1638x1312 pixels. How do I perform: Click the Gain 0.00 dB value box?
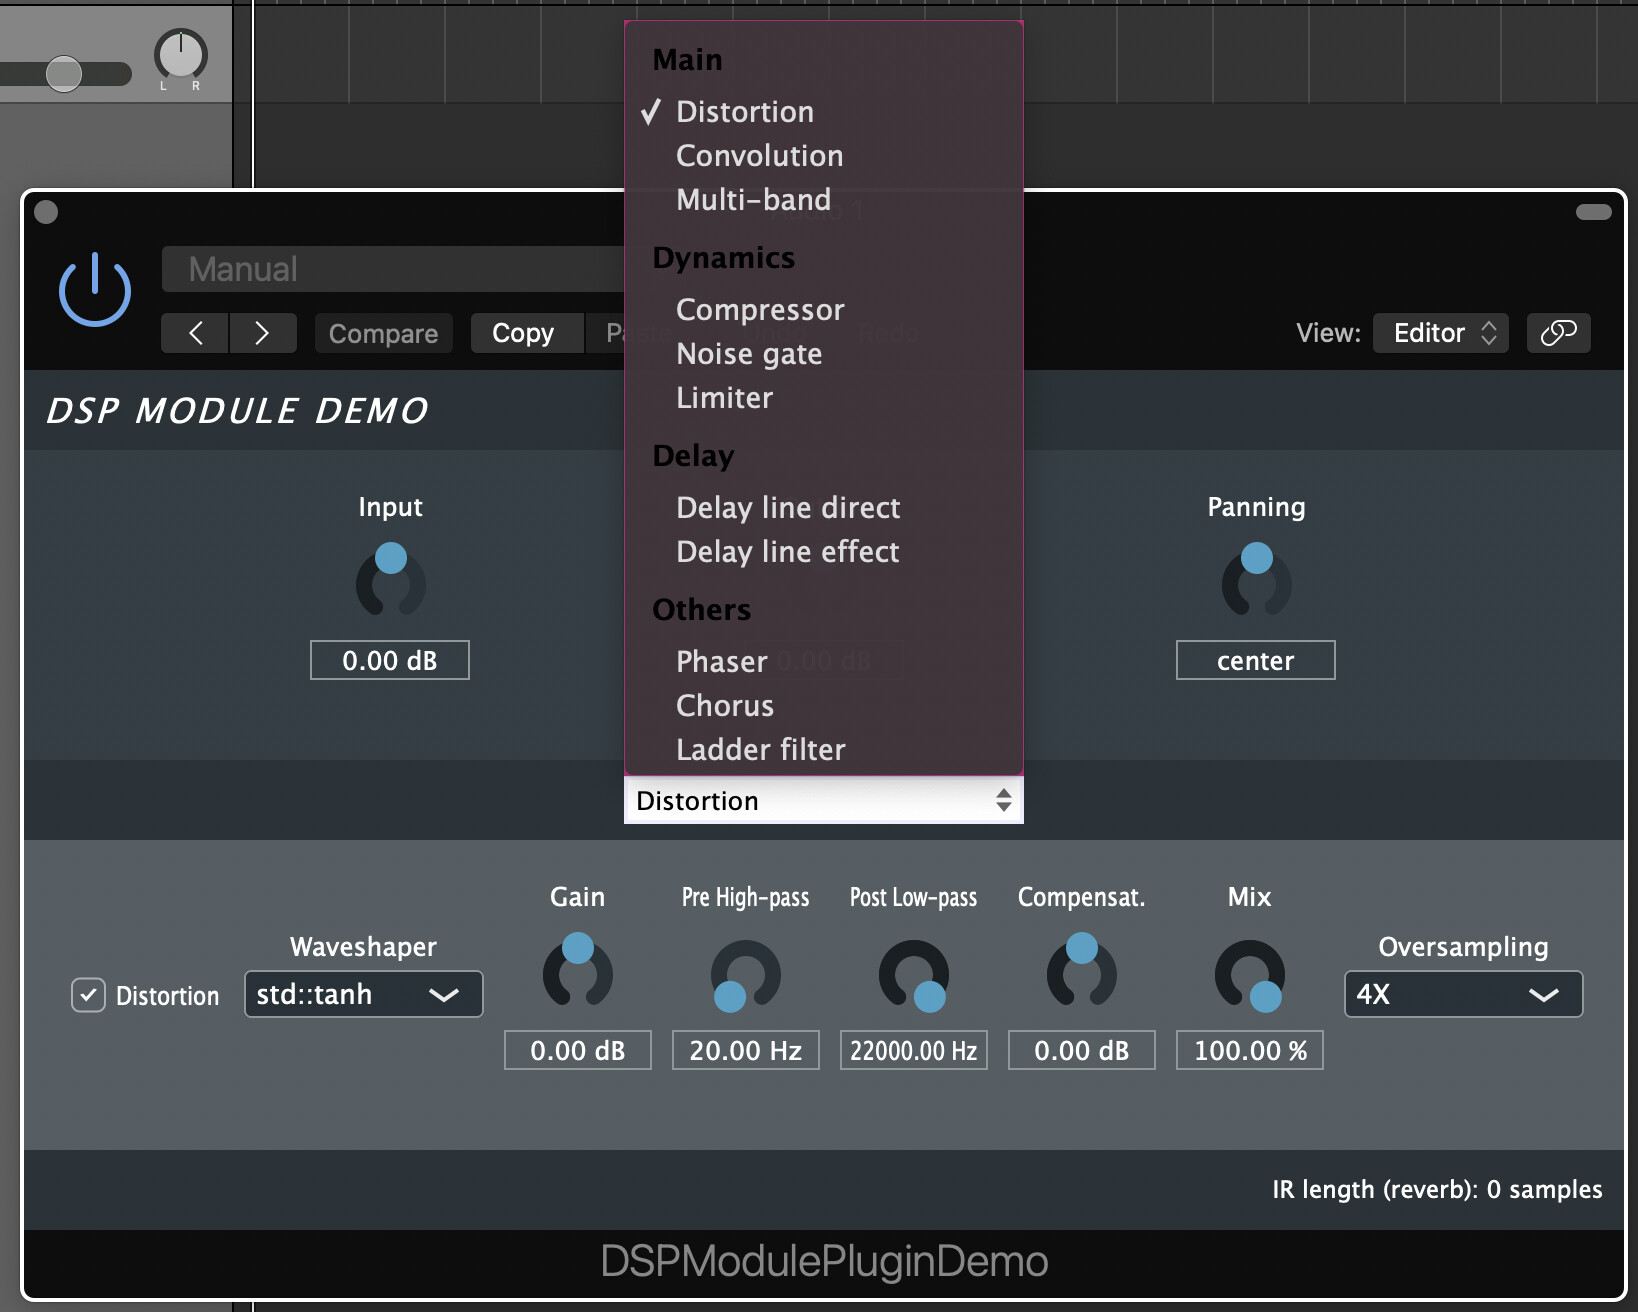(578, 1050)
